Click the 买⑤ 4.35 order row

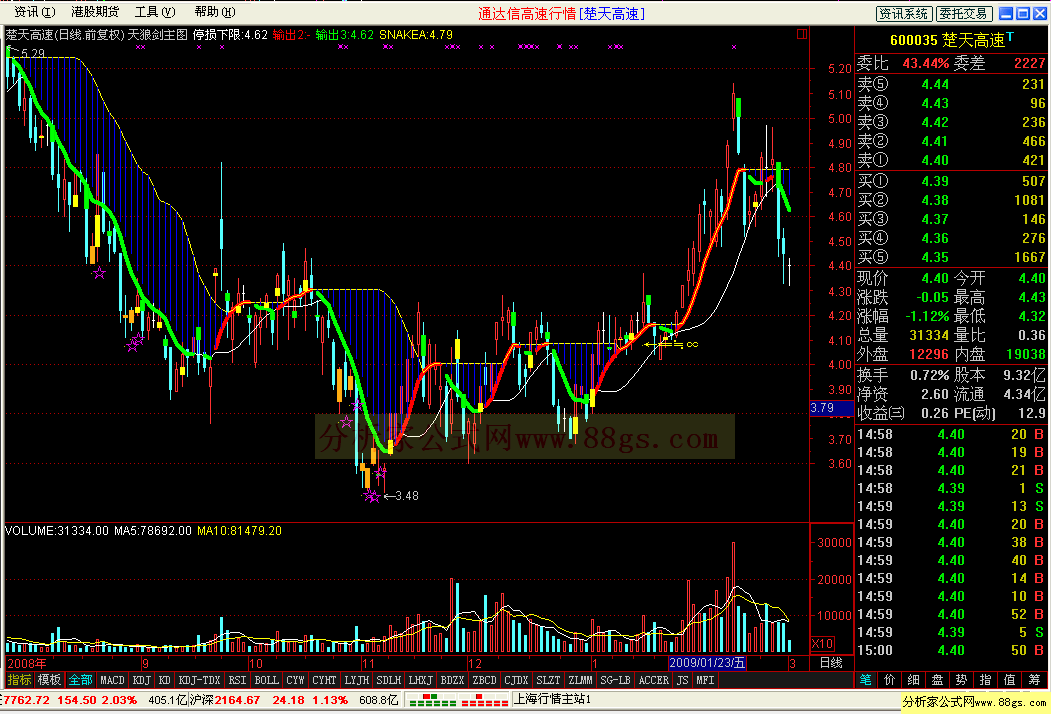952,257
